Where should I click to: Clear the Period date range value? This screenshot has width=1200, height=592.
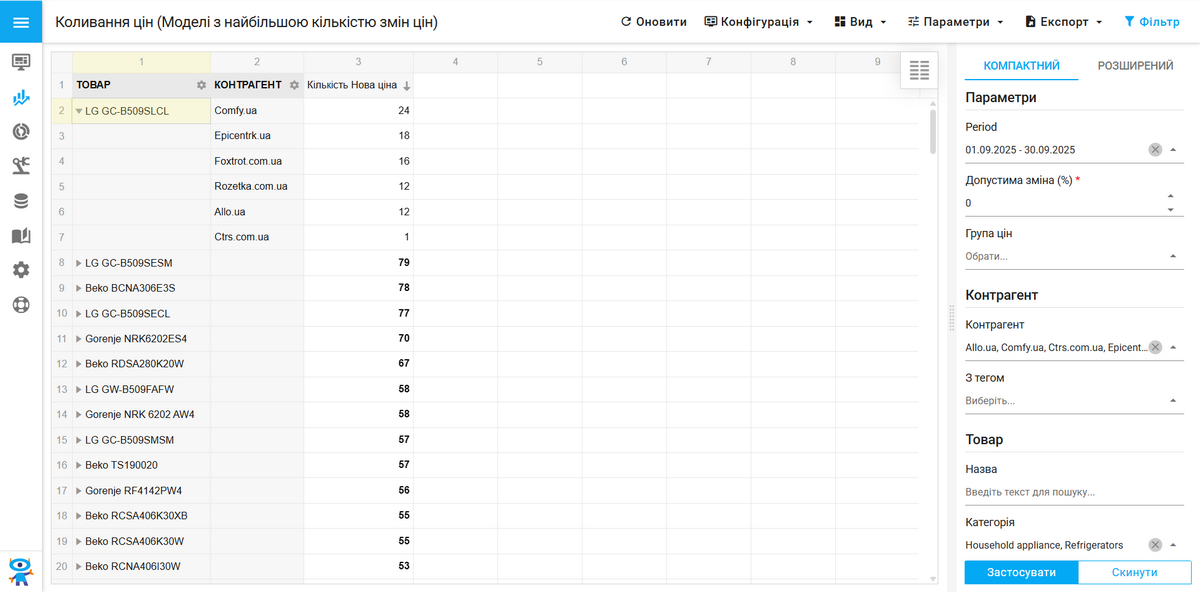tap(1155, 150)
